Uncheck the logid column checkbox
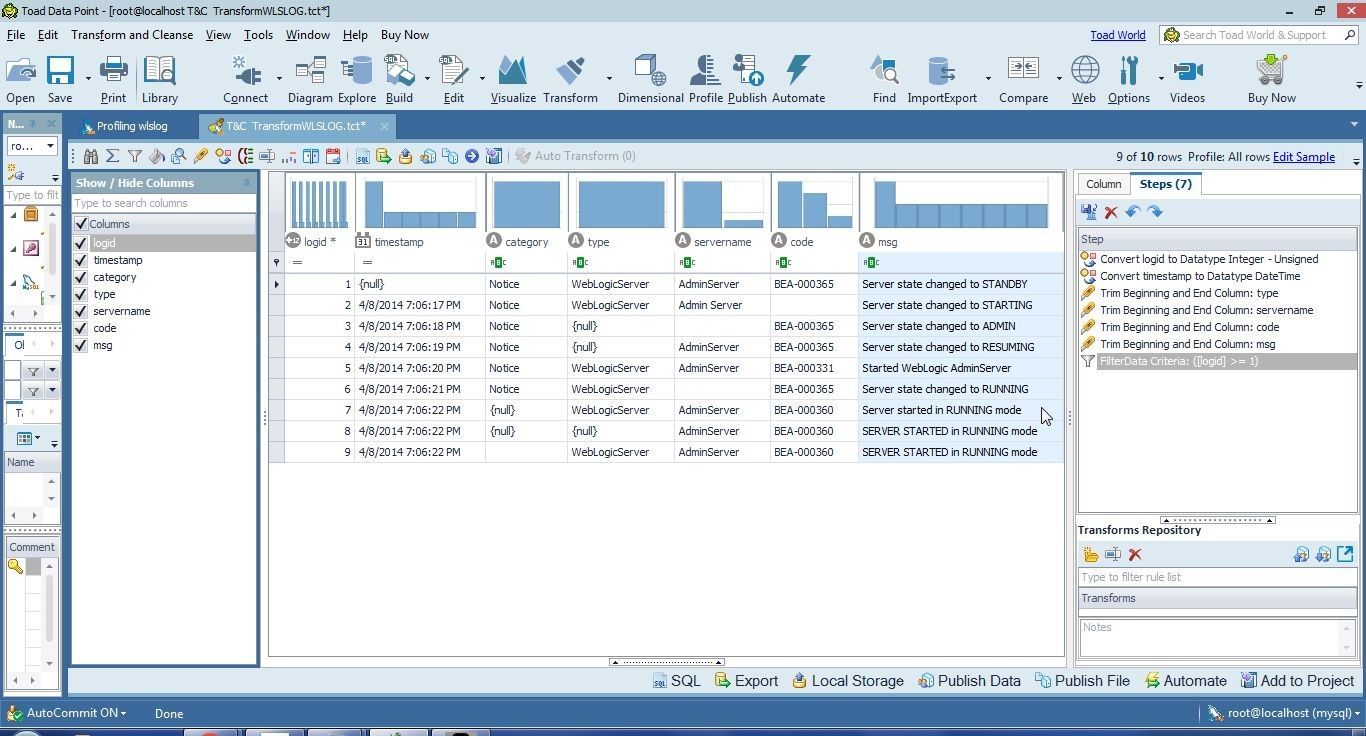 81,243
